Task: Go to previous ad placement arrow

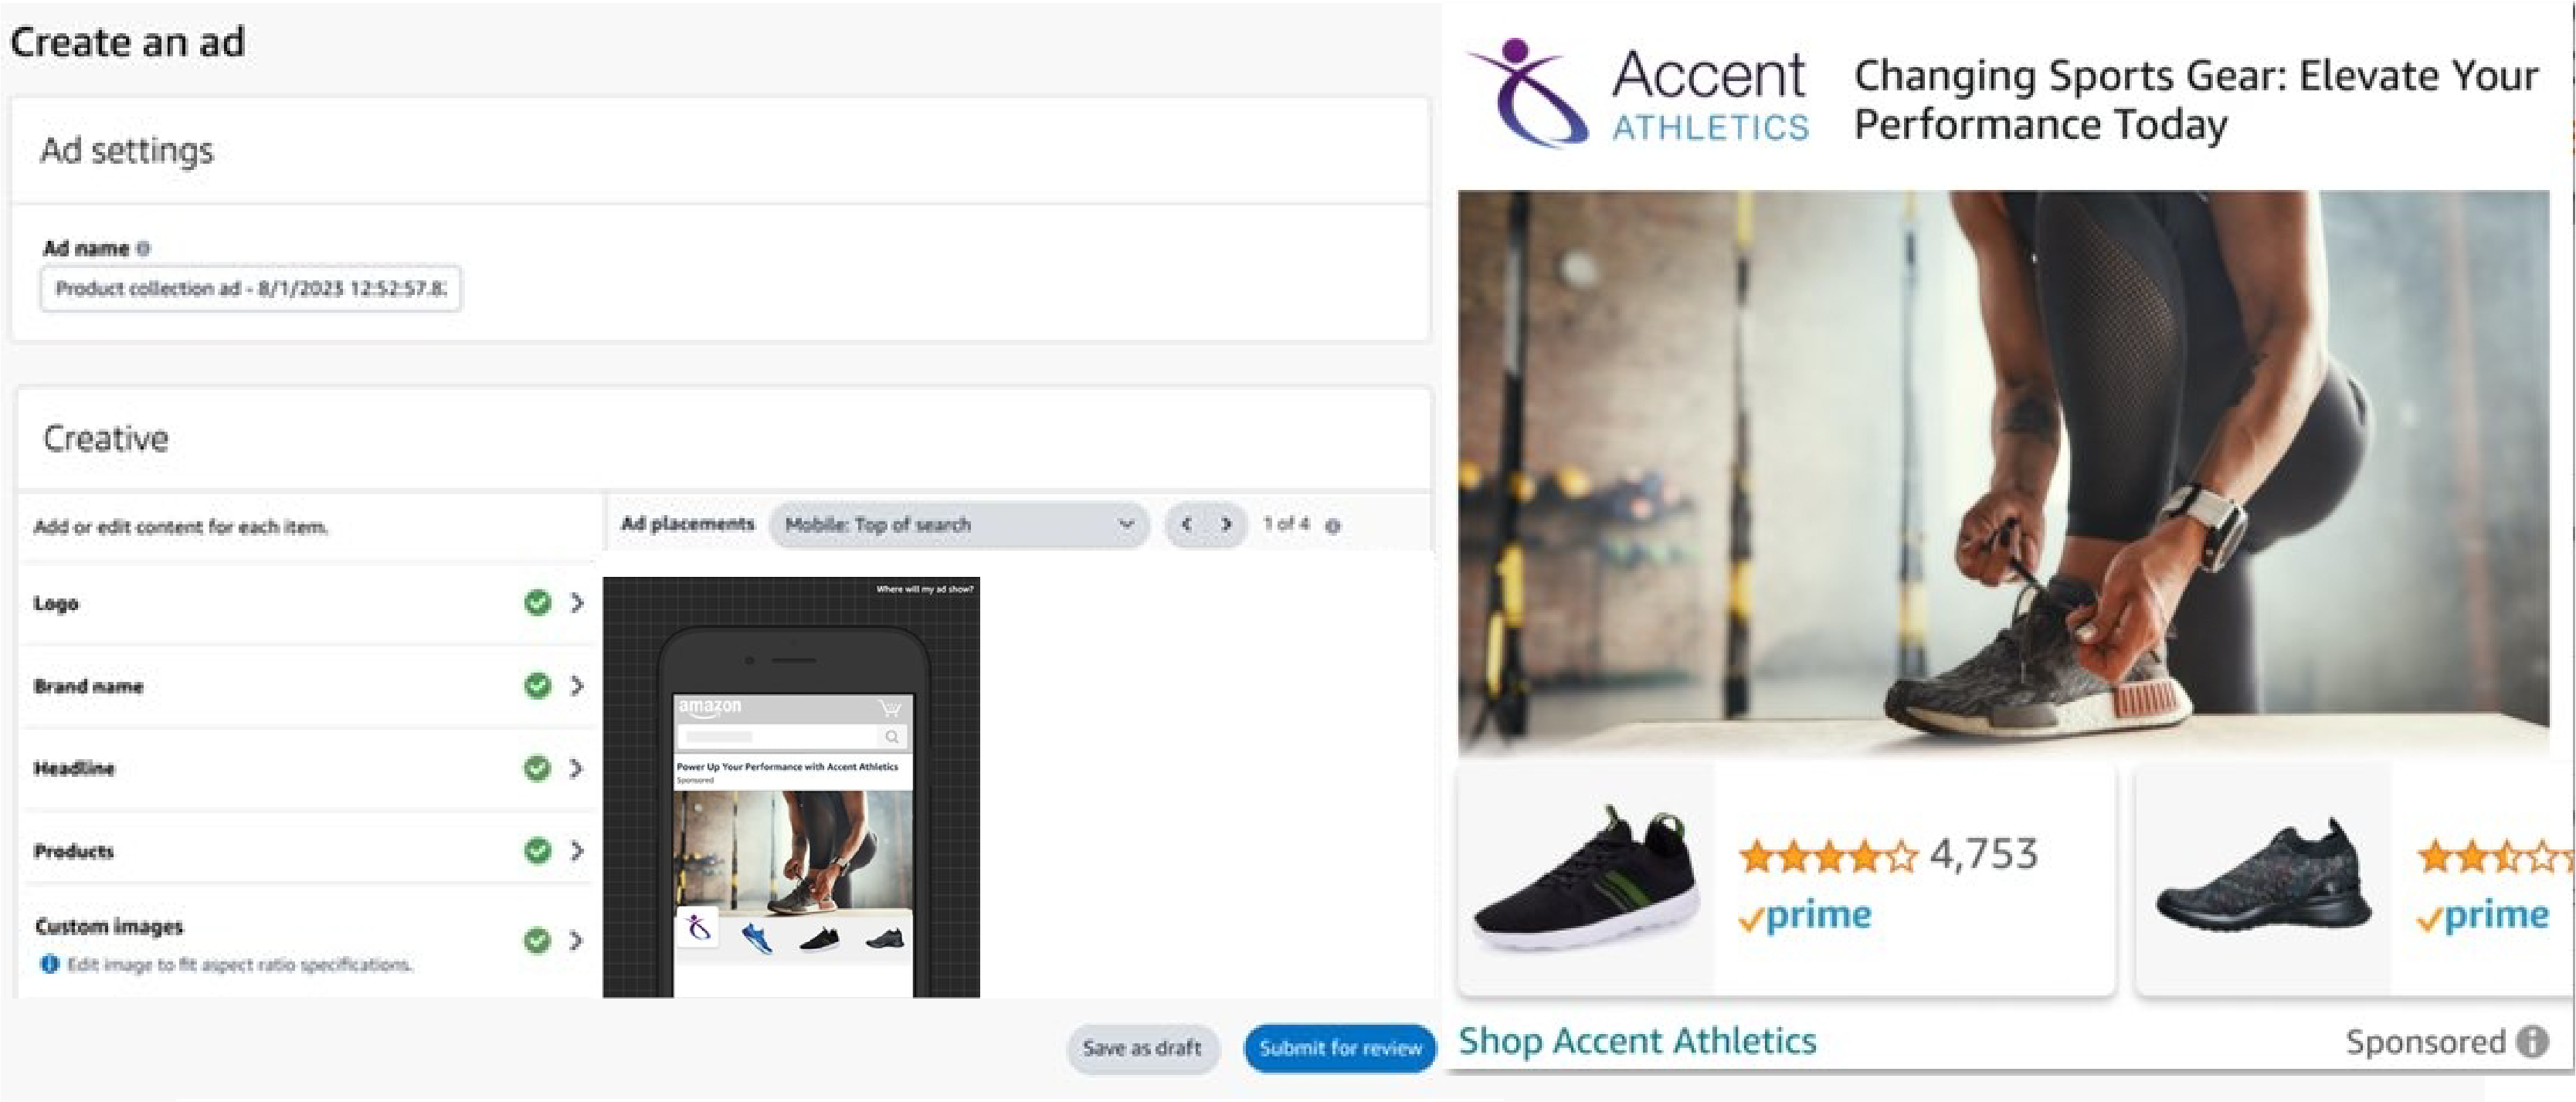Action: (1186, 524)
